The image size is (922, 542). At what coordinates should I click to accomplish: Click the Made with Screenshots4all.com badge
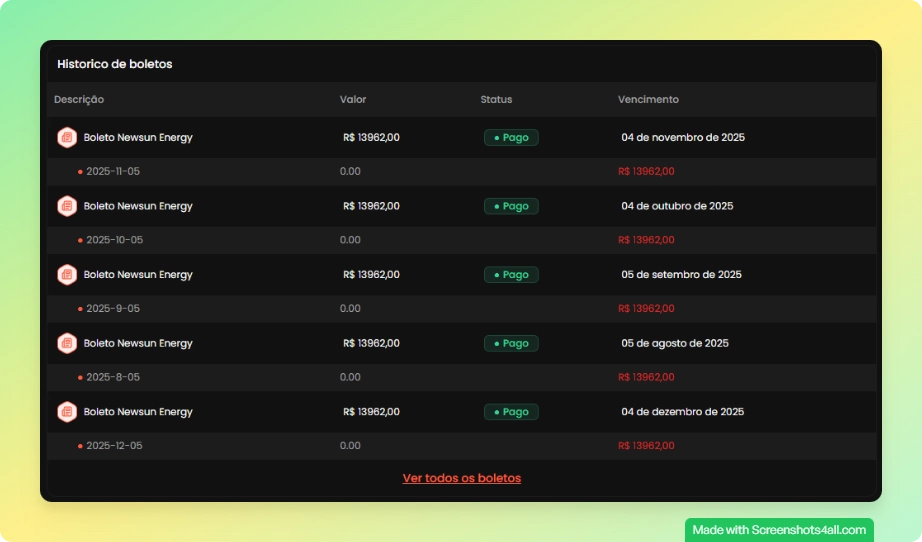click(779, 530)
